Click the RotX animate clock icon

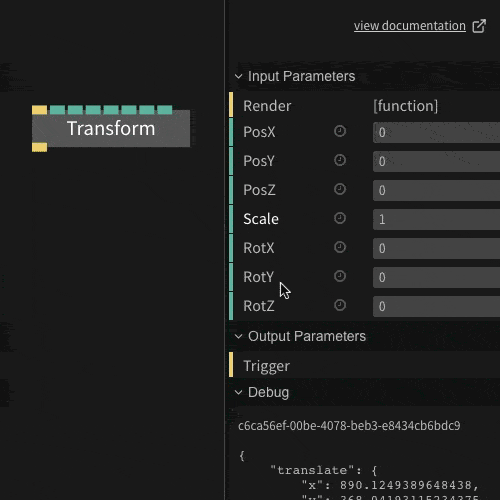(340, 247)
